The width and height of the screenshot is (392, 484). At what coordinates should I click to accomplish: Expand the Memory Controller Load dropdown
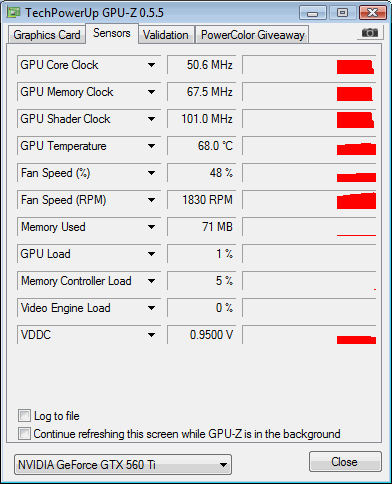151,281
